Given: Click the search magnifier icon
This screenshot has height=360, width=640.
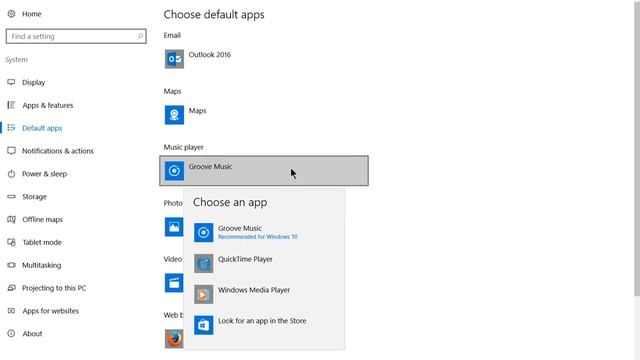Looking at the screenshot, I should [x=140, y=36].
